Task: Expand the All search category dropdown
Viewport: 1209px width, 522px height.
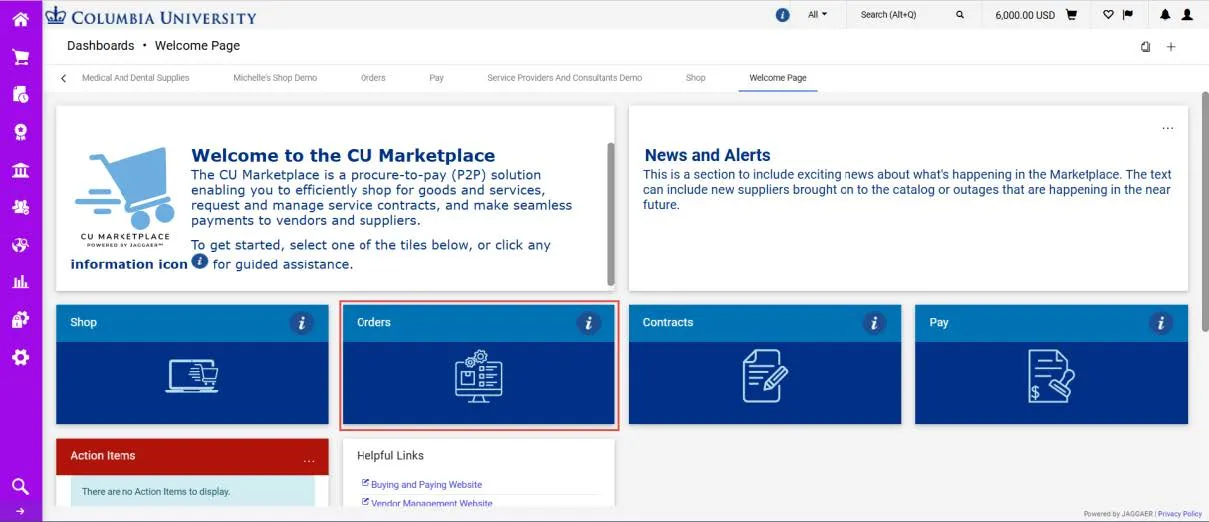Action: pyautogui.click(x=817, y=15)
